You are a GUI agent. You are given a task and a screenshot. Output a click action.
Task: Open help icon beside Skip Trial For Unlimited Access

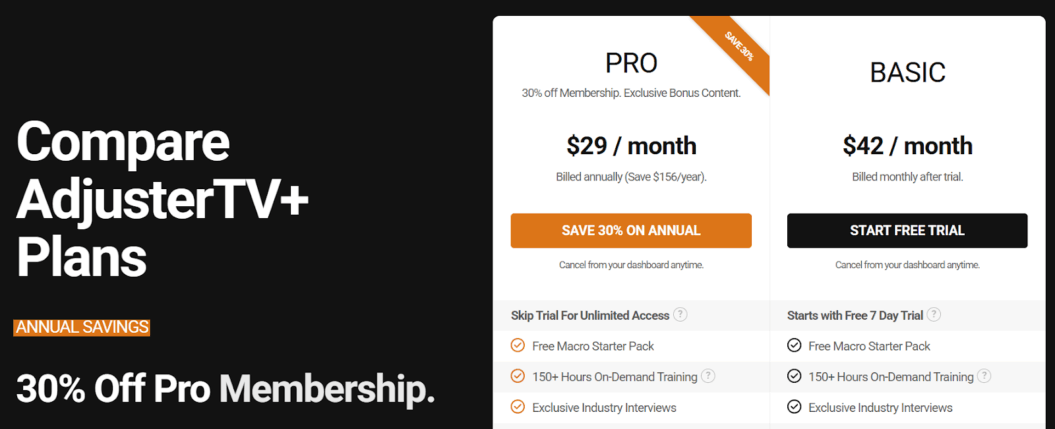(680, 315)
